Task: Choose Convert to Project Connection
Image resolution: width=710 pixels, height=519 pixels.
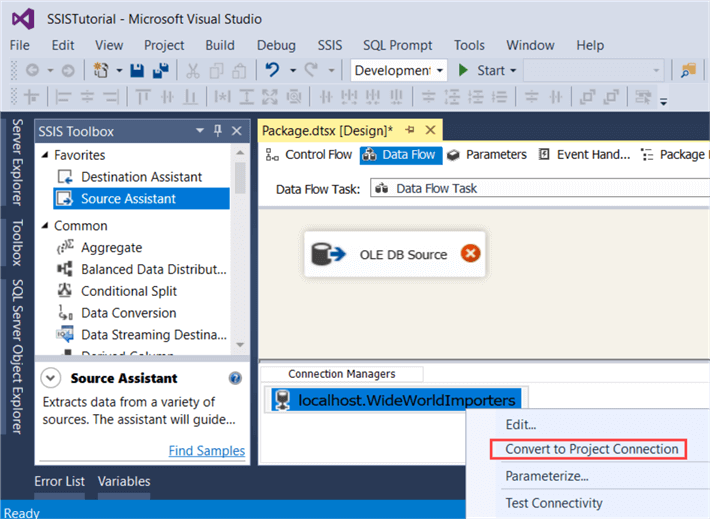Action: coord(592,449)
